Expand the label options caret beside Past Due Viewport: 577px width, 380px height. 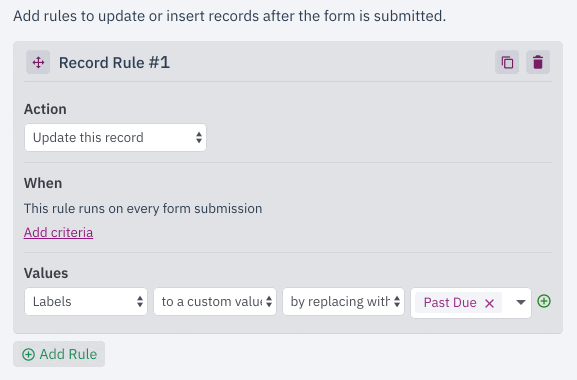pos(520,302)
